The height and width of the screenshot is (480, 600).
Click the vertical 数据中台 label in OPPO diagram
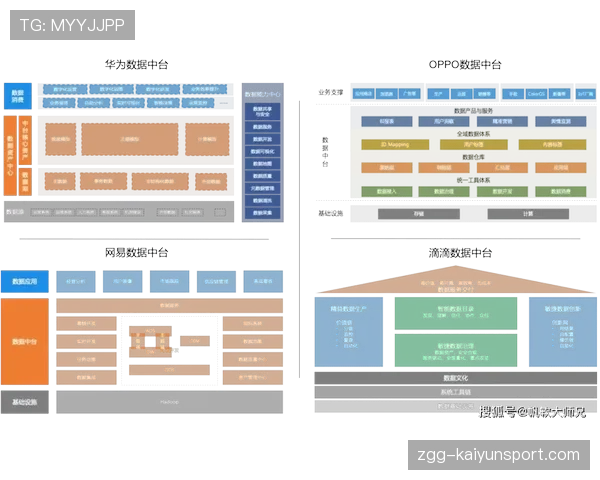tap(325, 152)
